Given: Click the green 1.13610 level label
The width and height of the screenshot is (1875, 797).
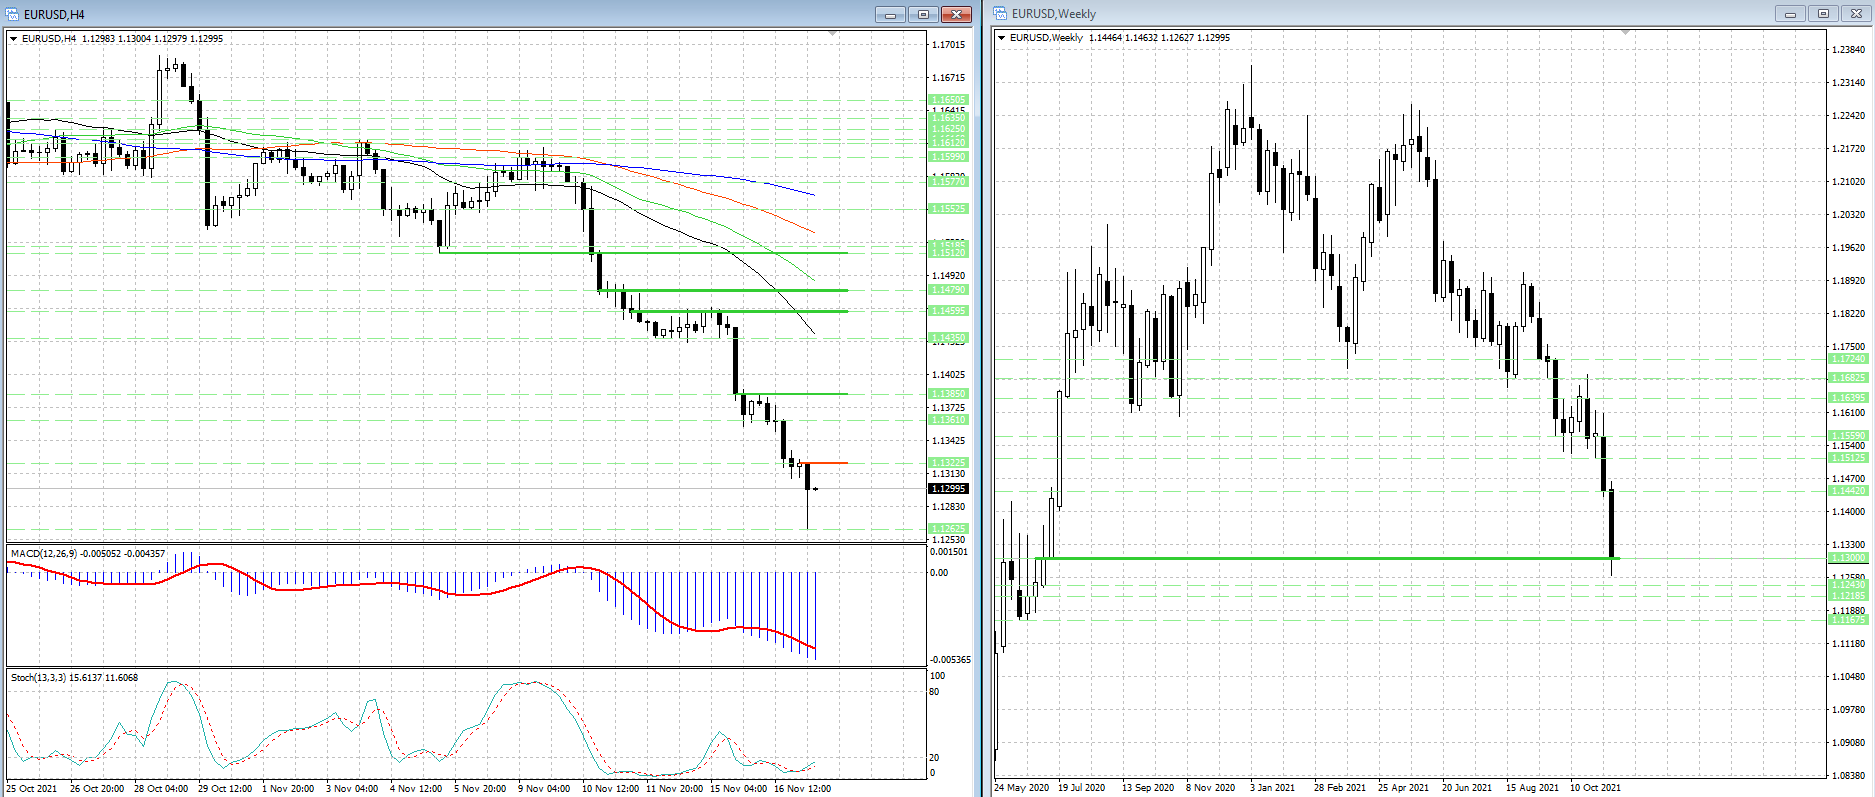Looking at the screenshot, I should (948, 420).
